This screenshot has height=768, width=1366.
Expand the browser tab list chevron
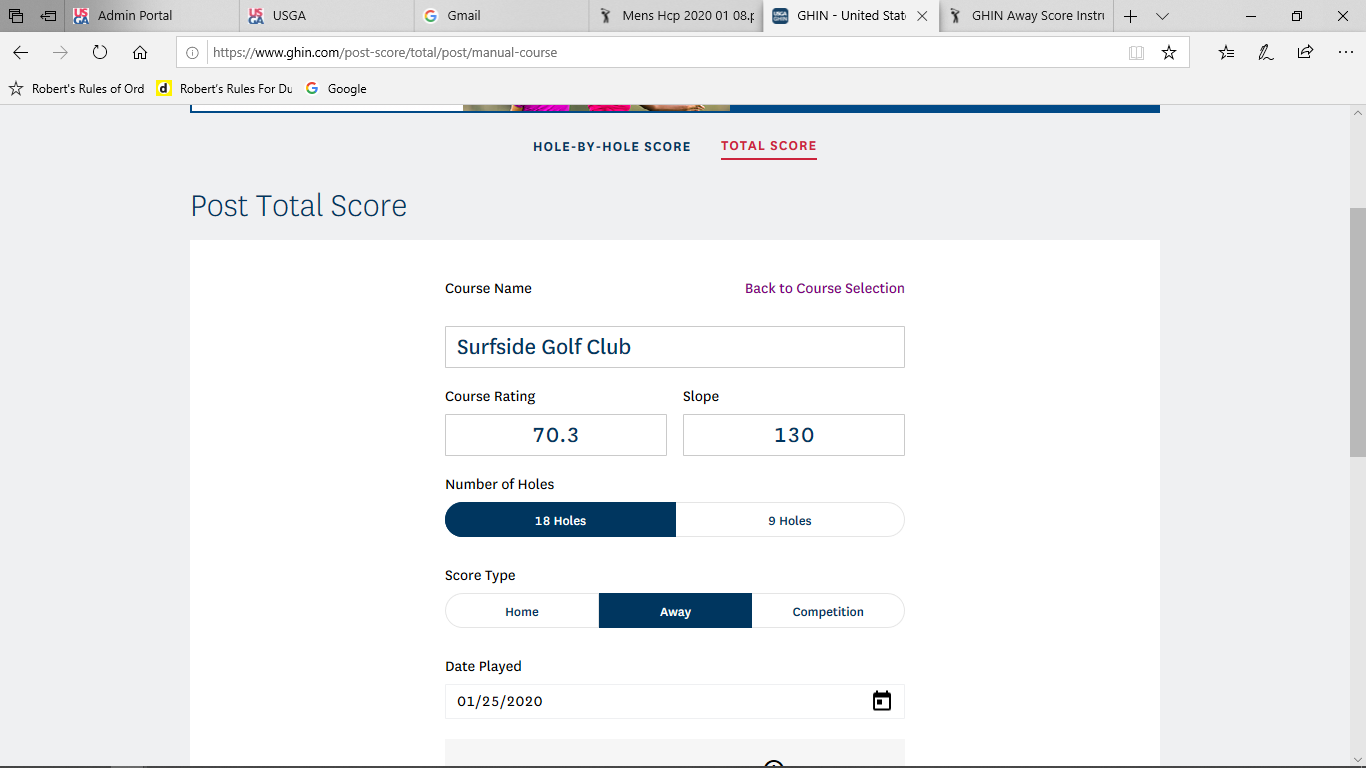tap(1162, 16)
